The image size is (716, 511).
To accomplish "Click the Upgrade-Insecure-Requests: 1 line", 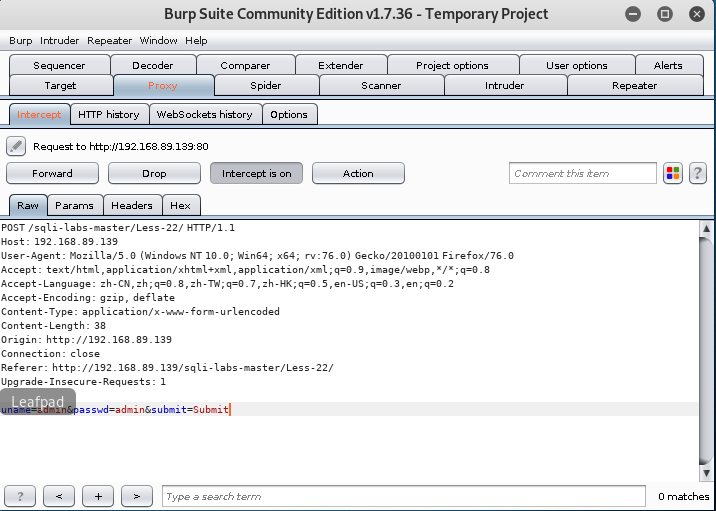I will point(83,382).
